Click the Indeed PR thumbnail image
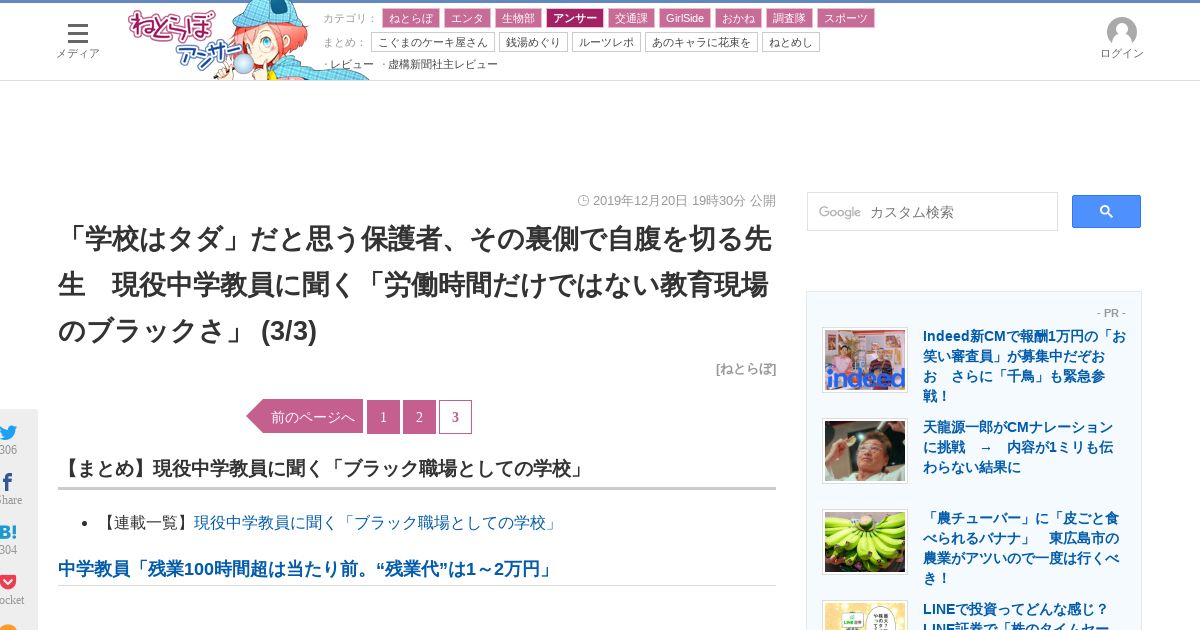Viewport: 1200px width, 630px height. click(x=865, y=360)
